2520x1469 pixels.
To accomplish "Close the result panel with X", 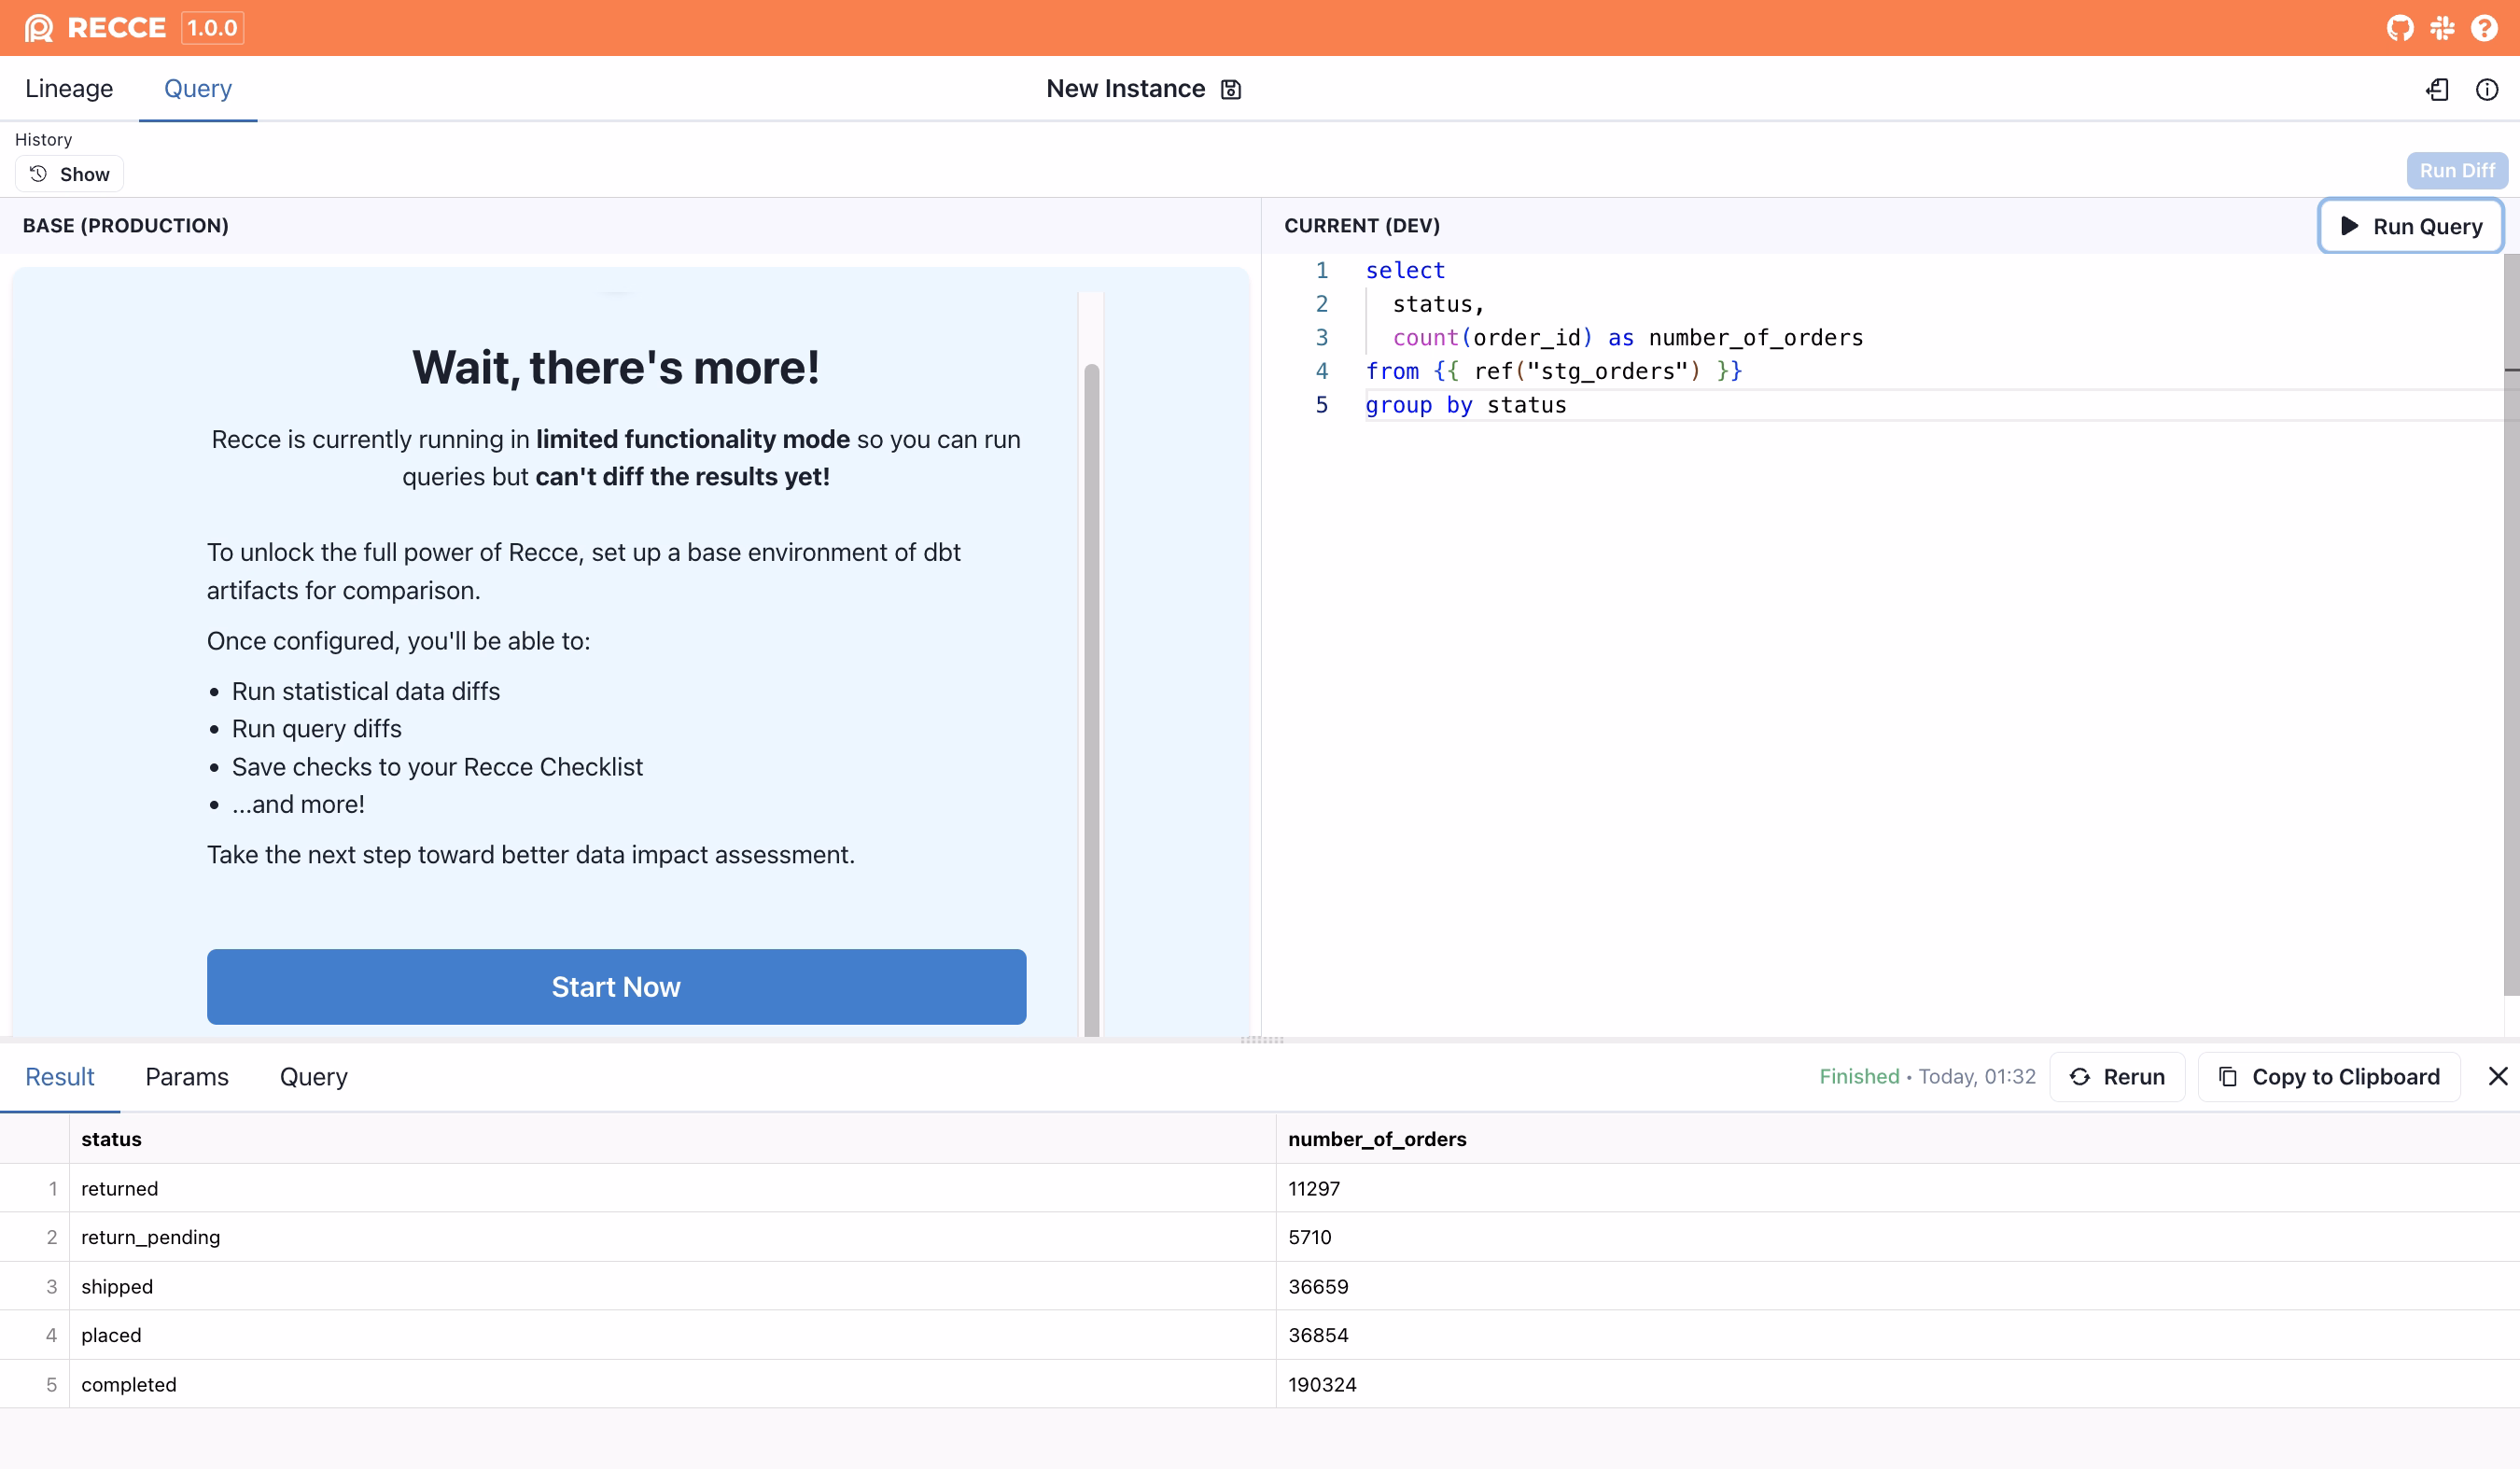I will click(x=2498, y=1076).
